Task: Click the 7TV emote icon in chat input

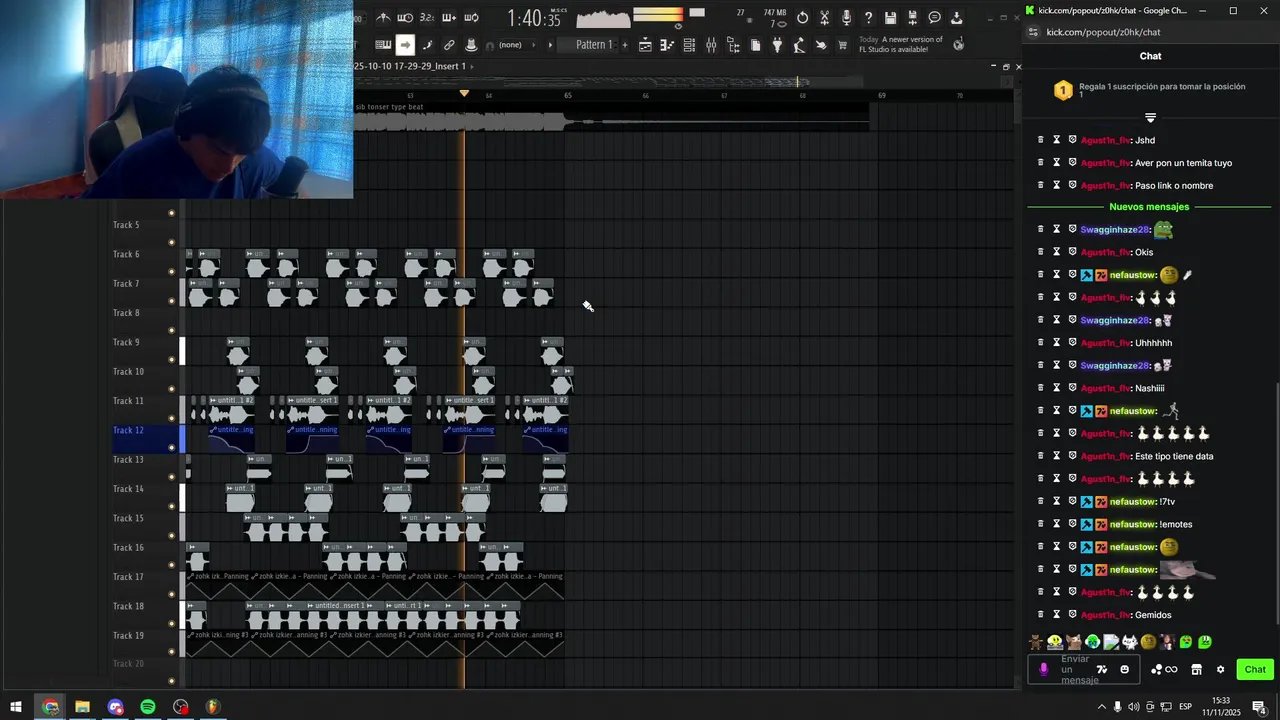Action: pos(1102,670)
